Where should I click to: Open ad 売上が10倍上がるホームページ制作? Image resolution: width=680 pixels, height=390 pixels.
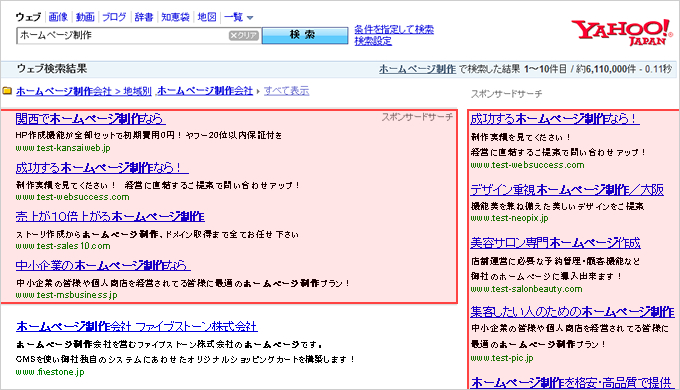tap(110, 216)
